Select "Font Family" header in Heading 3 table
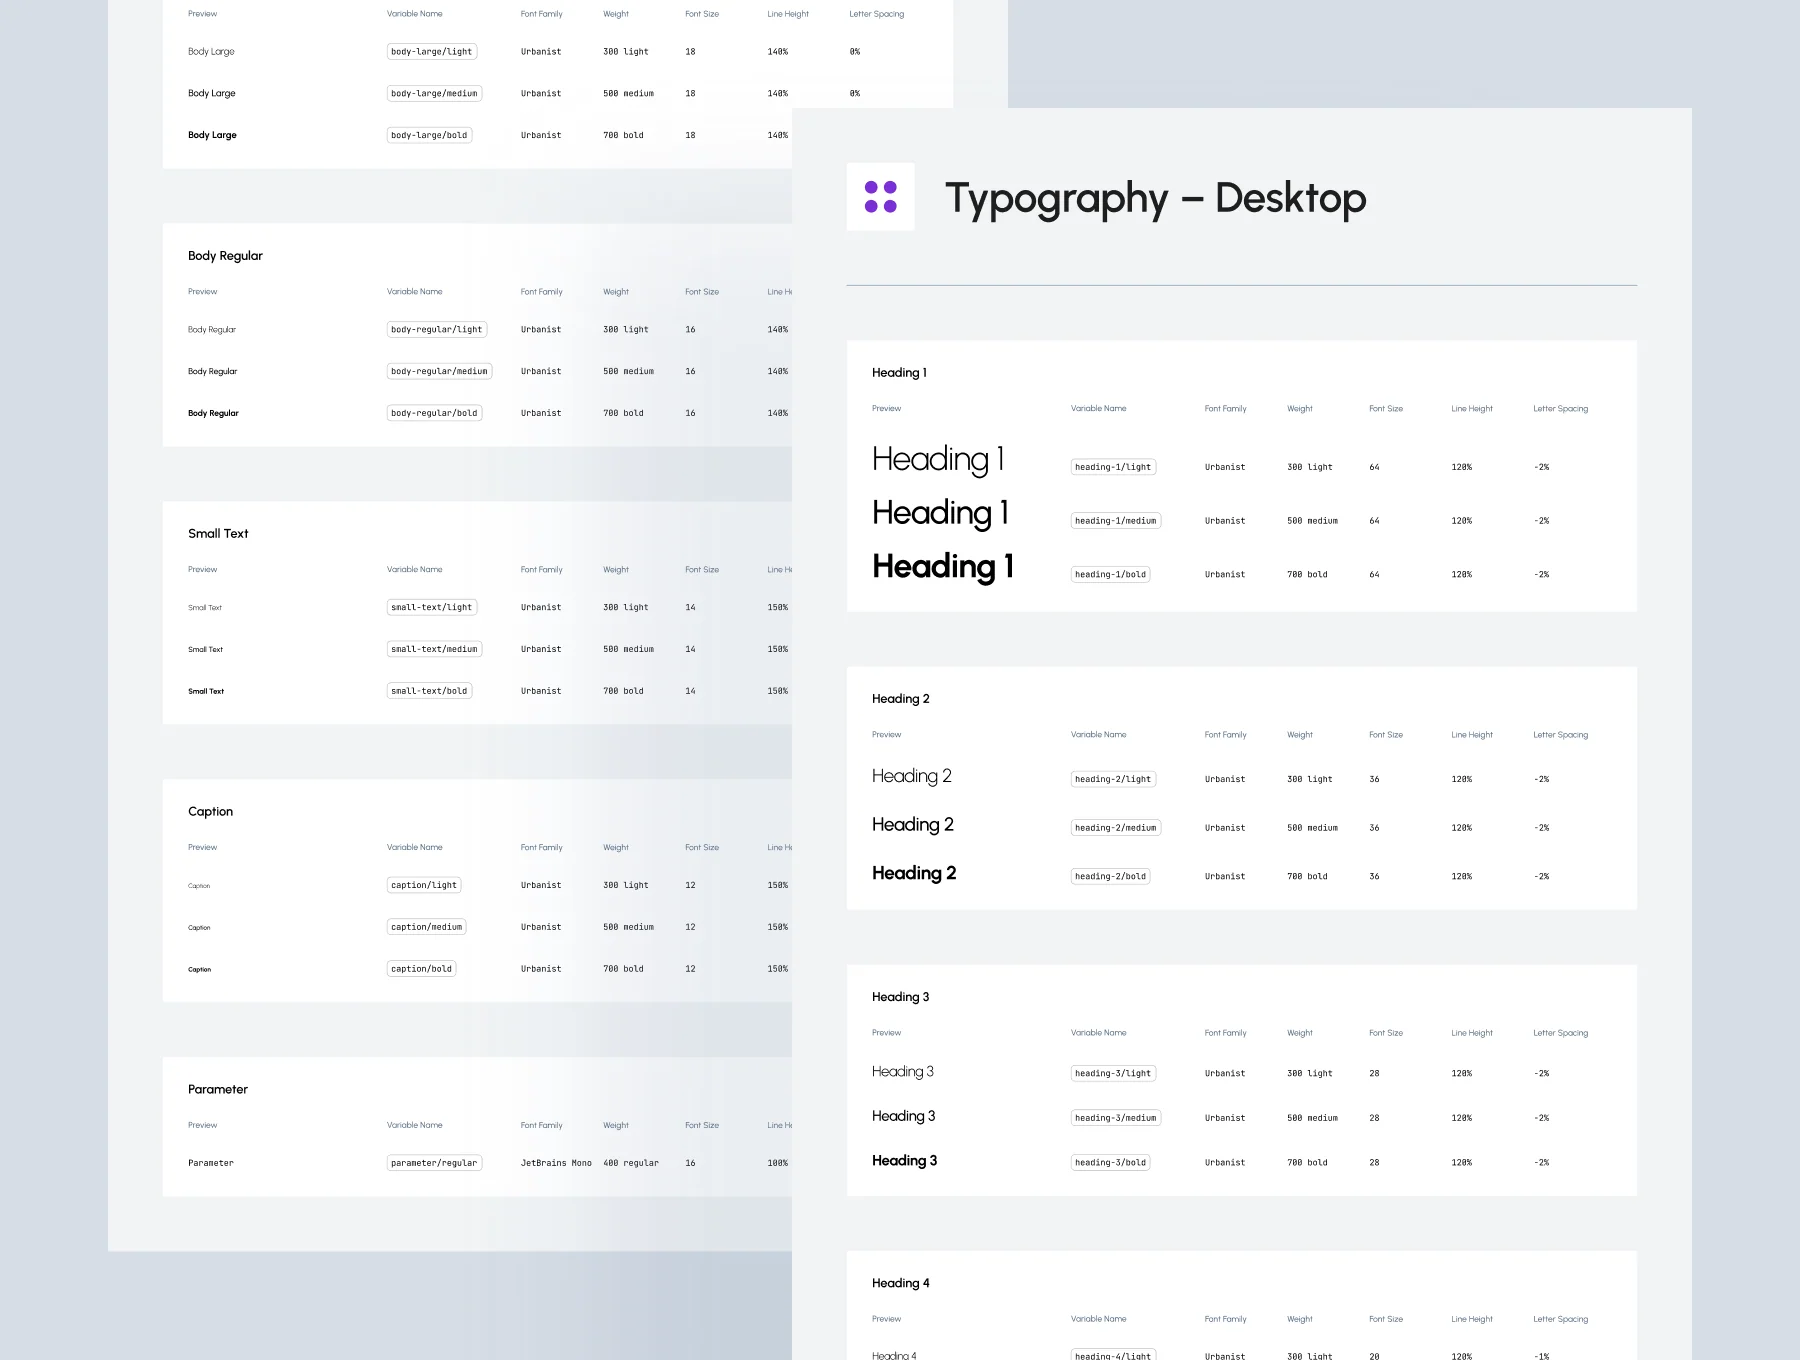This screenshot has height=1360, width=1800. [x=1225, y=1033]
